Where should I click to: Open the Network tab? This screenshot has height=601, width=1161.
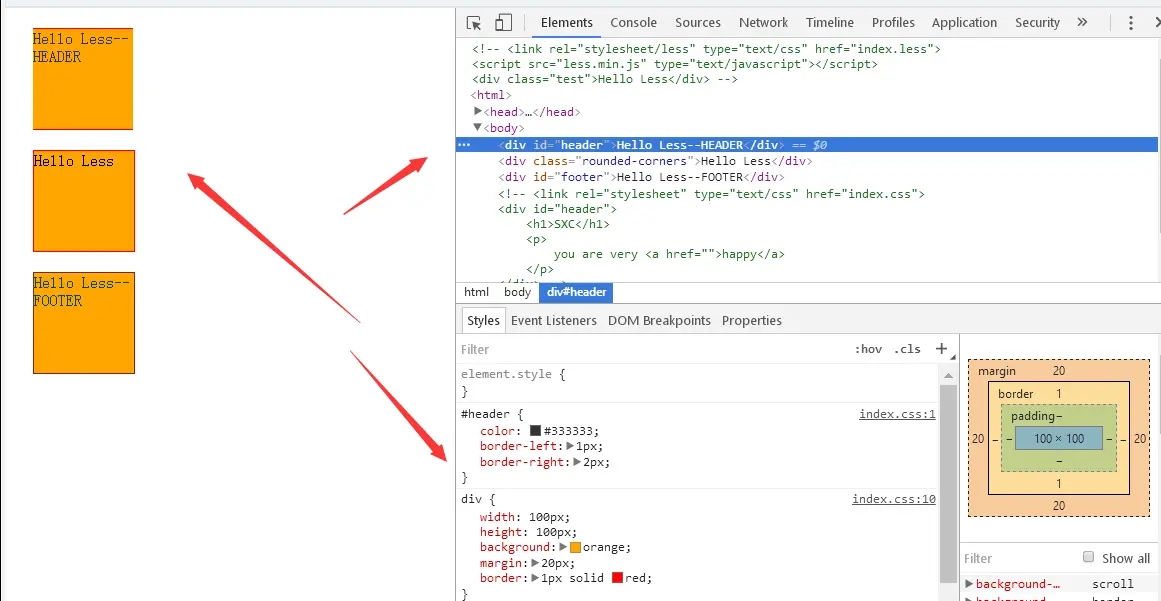coord(763,22)
